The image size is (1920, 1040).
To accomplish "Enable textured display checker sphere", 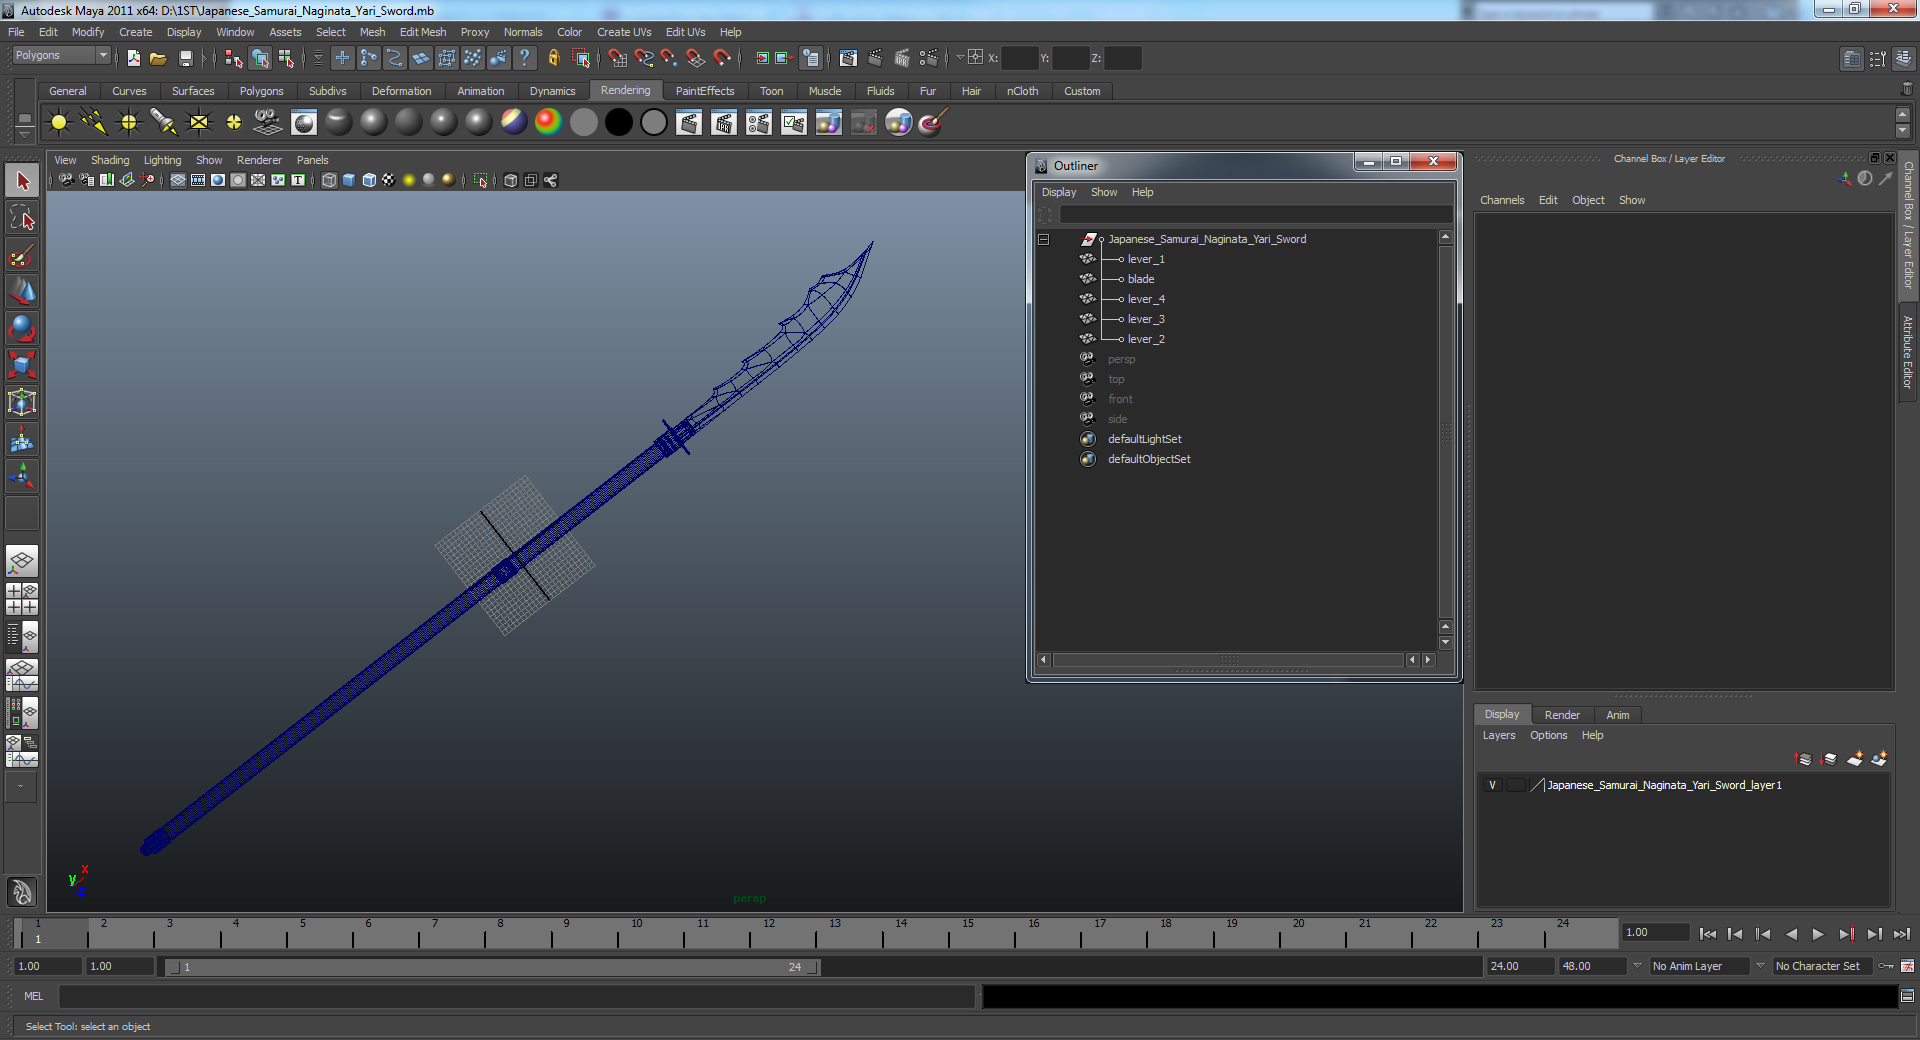I will pyautogui.click(x=389, y=180).
